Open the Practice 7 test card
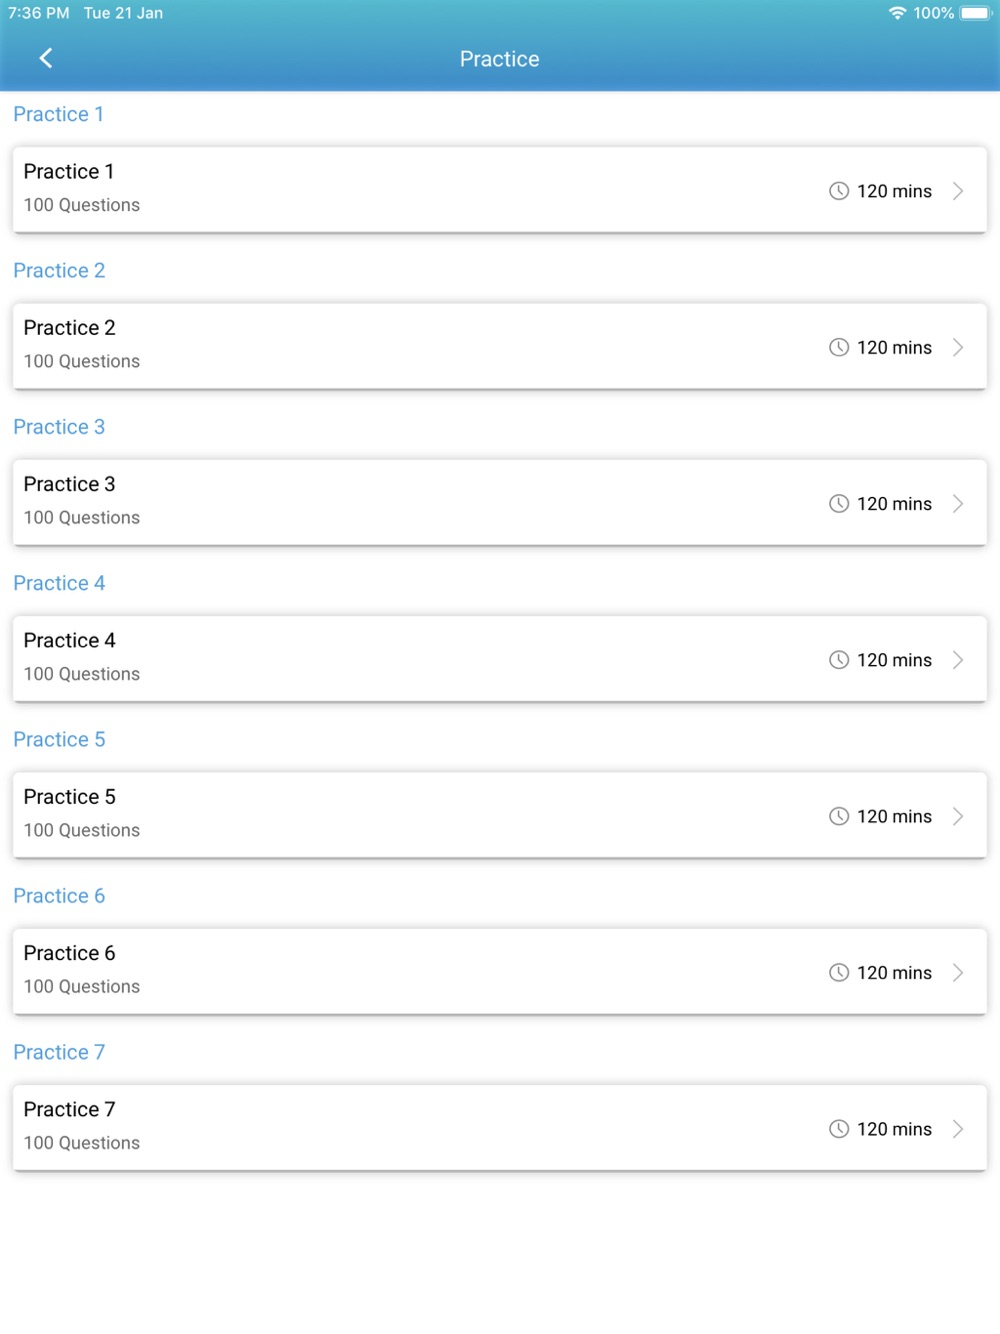The height and width of the screenshot is (1334, 1000). [x=500, y=1128]
